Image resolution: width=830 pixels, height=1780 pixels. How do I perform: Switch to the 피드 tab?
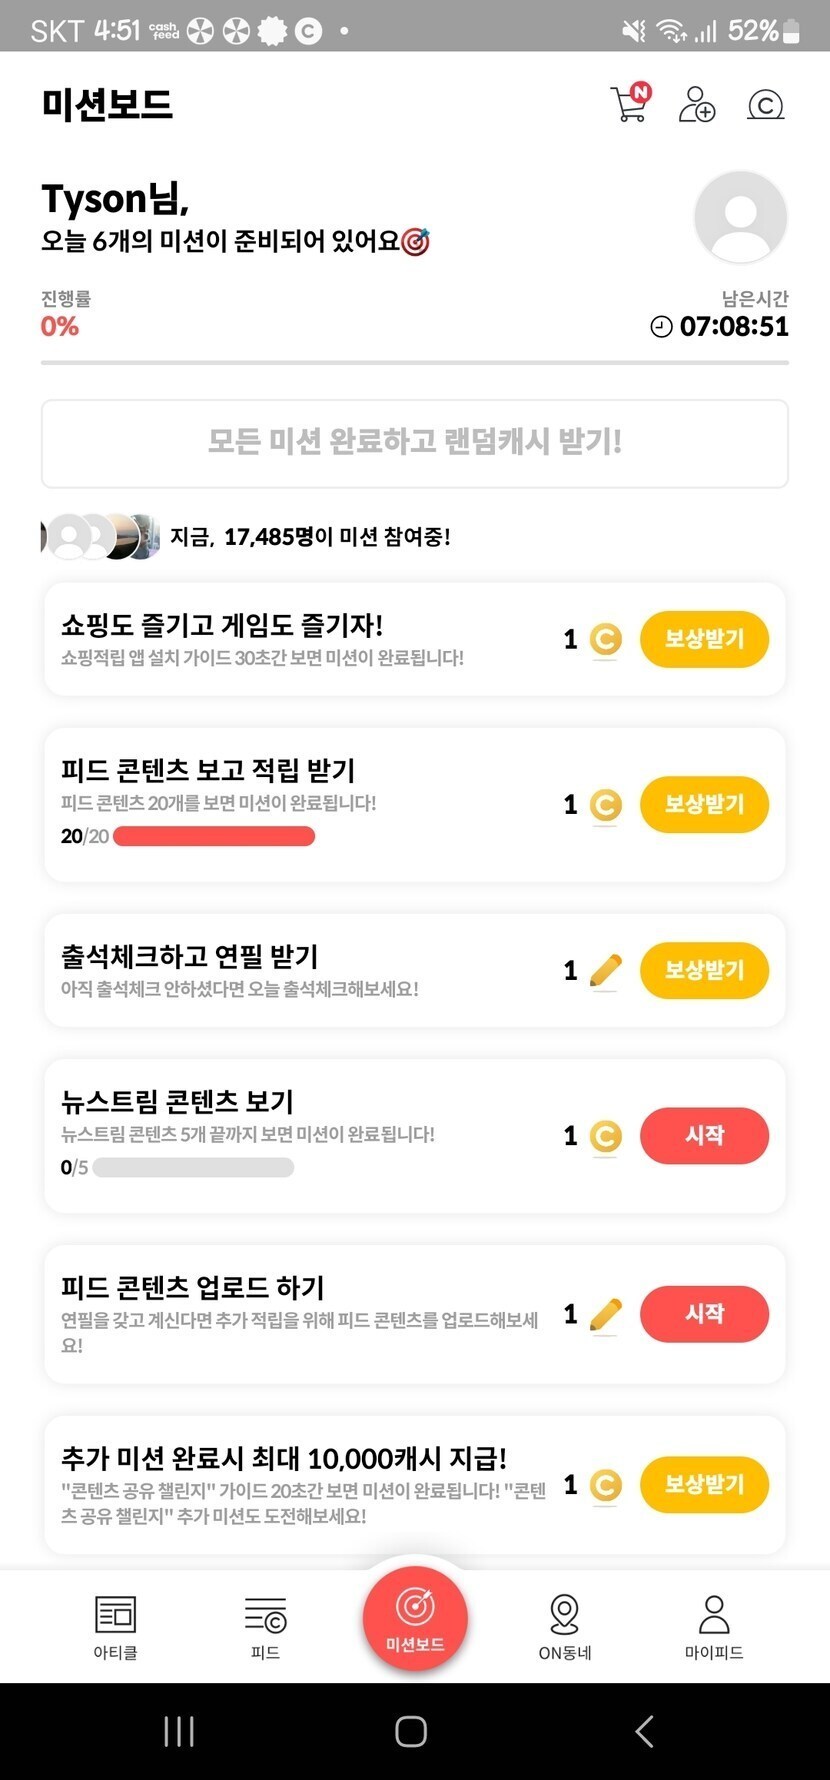point(265,1627)
